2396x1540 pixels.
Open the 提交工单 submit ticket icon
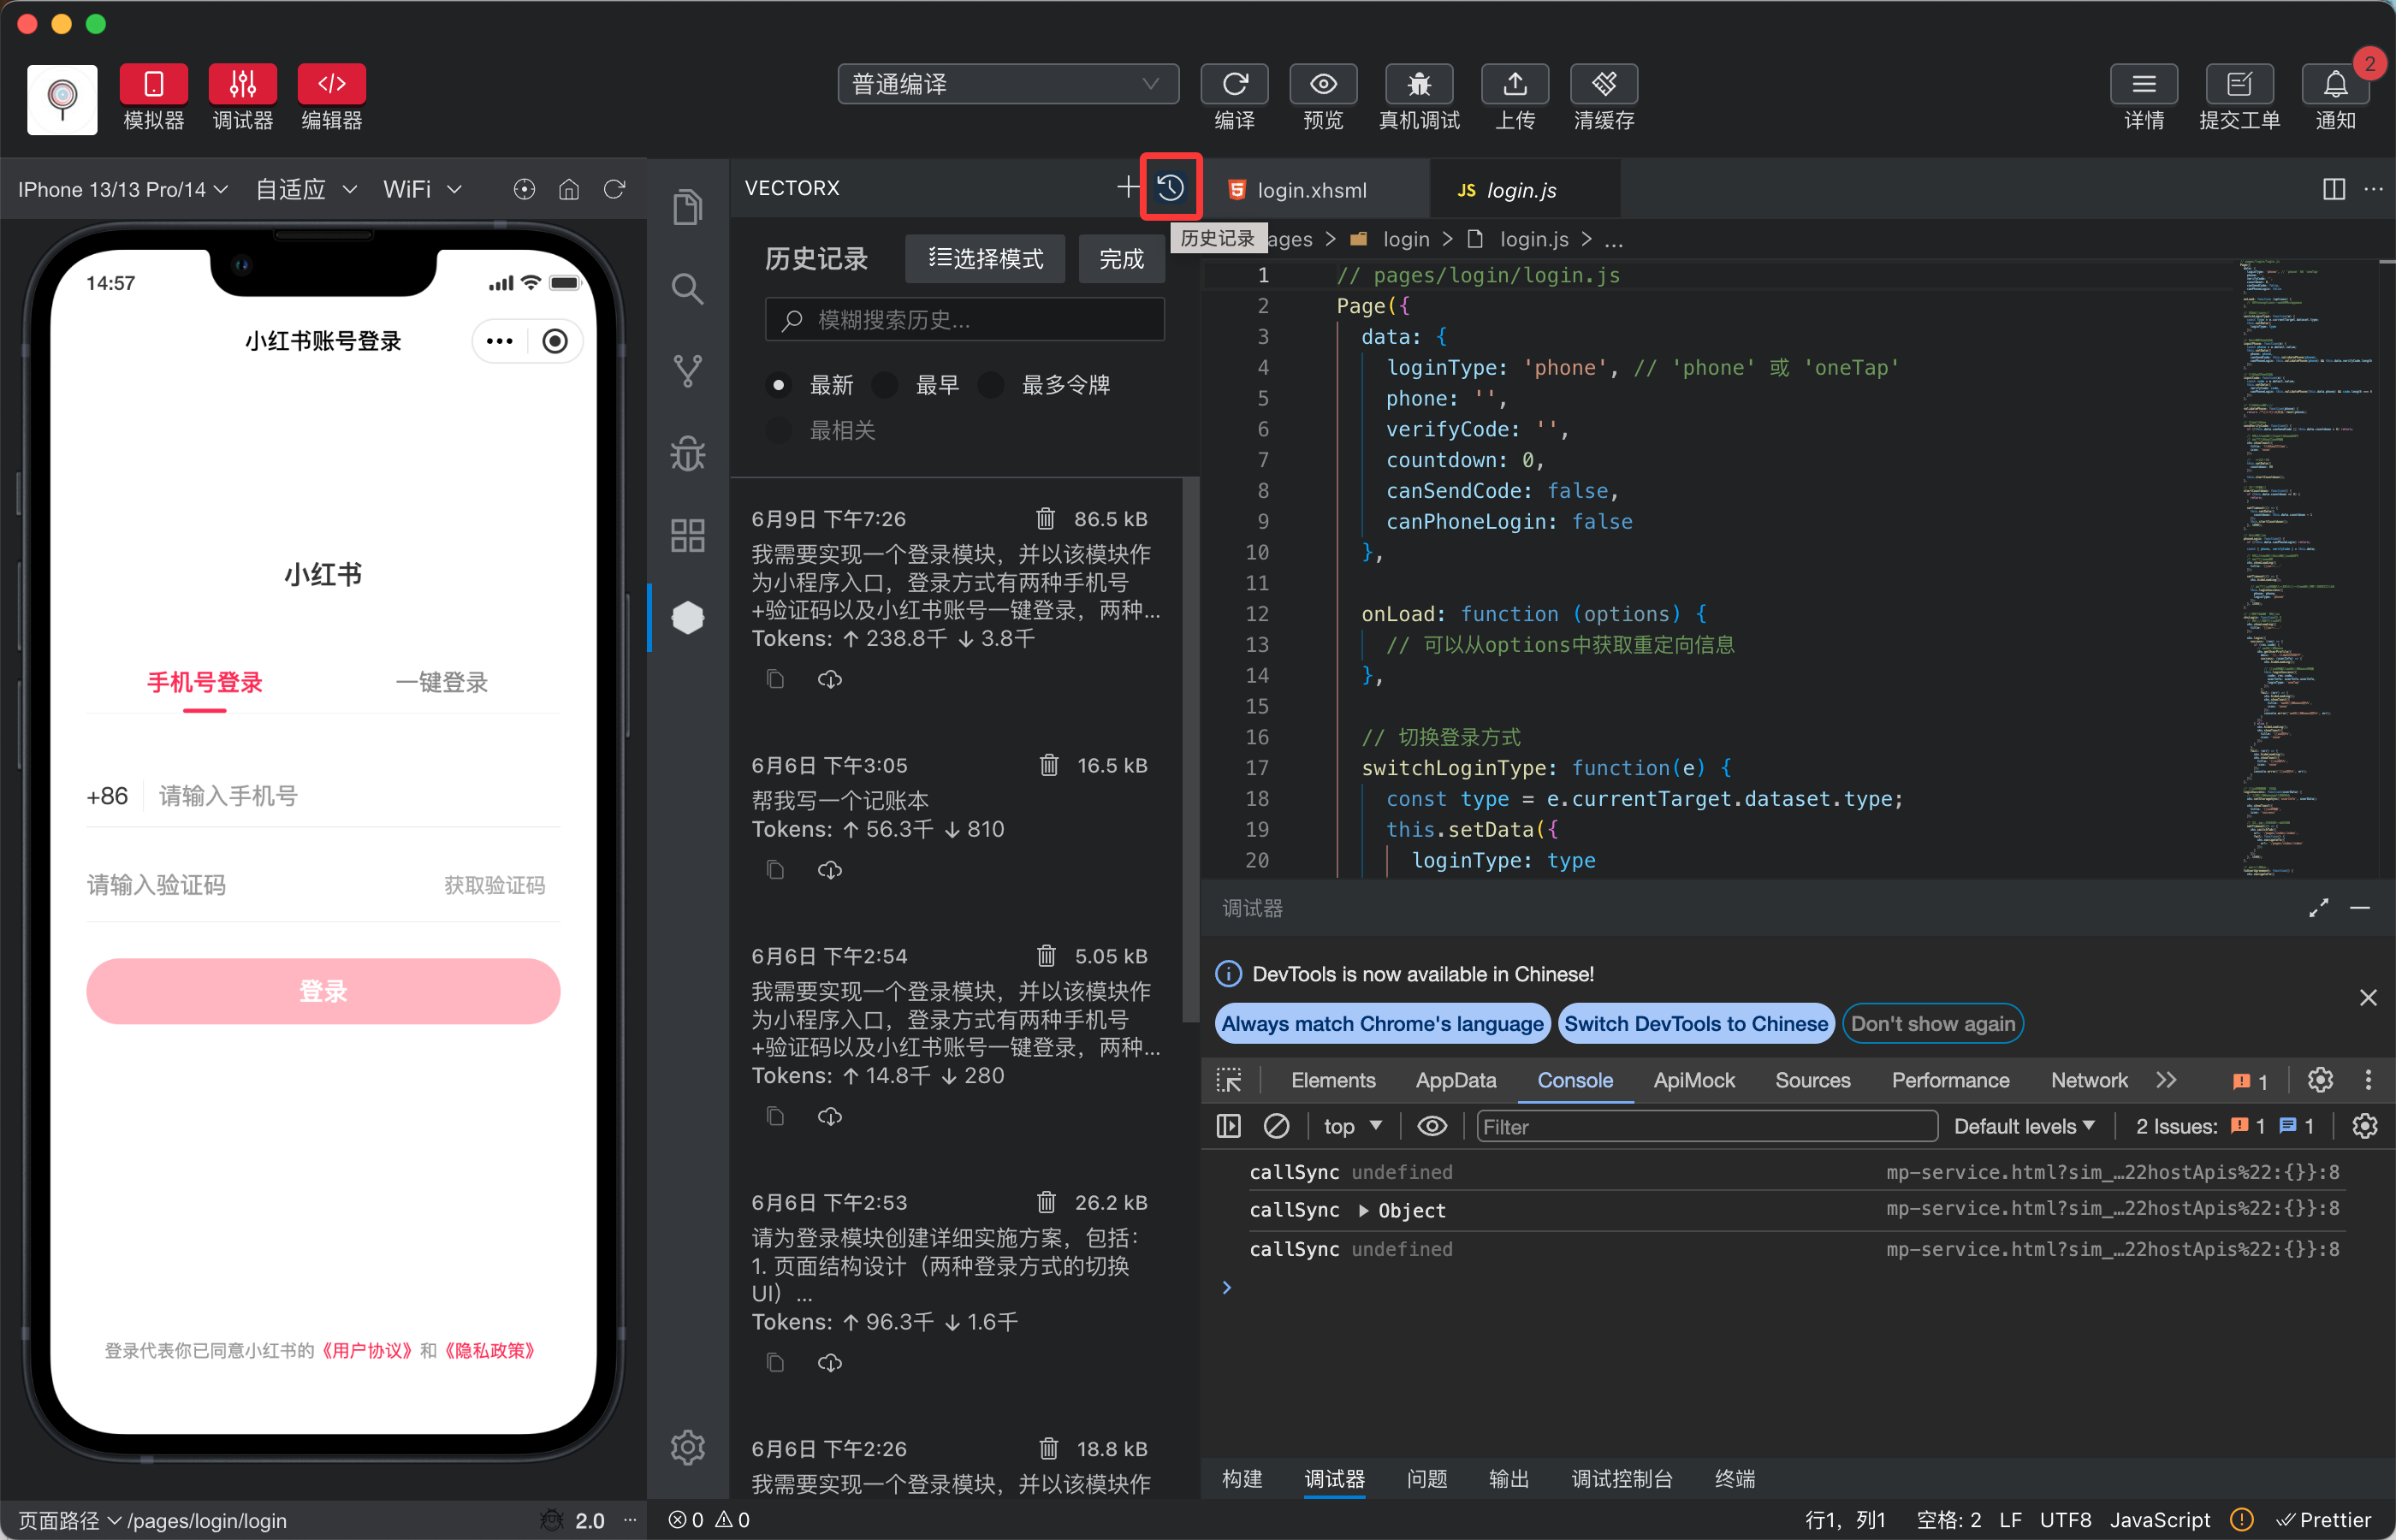pos(2239,84)
